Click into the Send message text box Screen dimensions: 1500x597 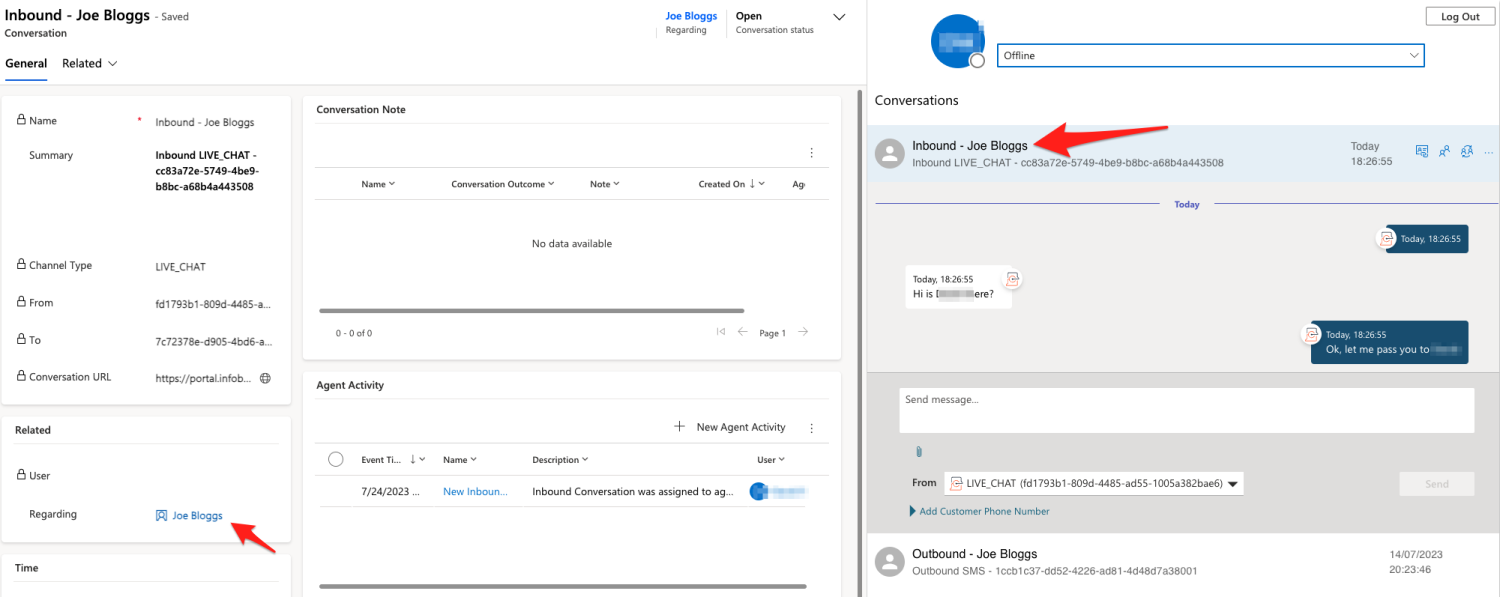pyautogui.click(x=1186, y=410)
